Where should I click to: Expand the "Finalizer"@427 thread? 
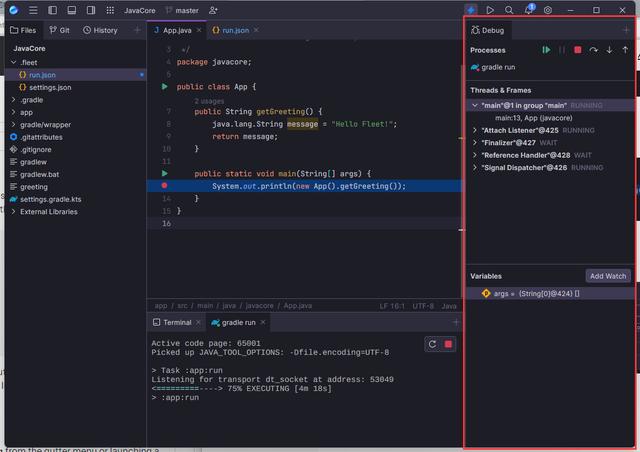click(x=475, y=143)
